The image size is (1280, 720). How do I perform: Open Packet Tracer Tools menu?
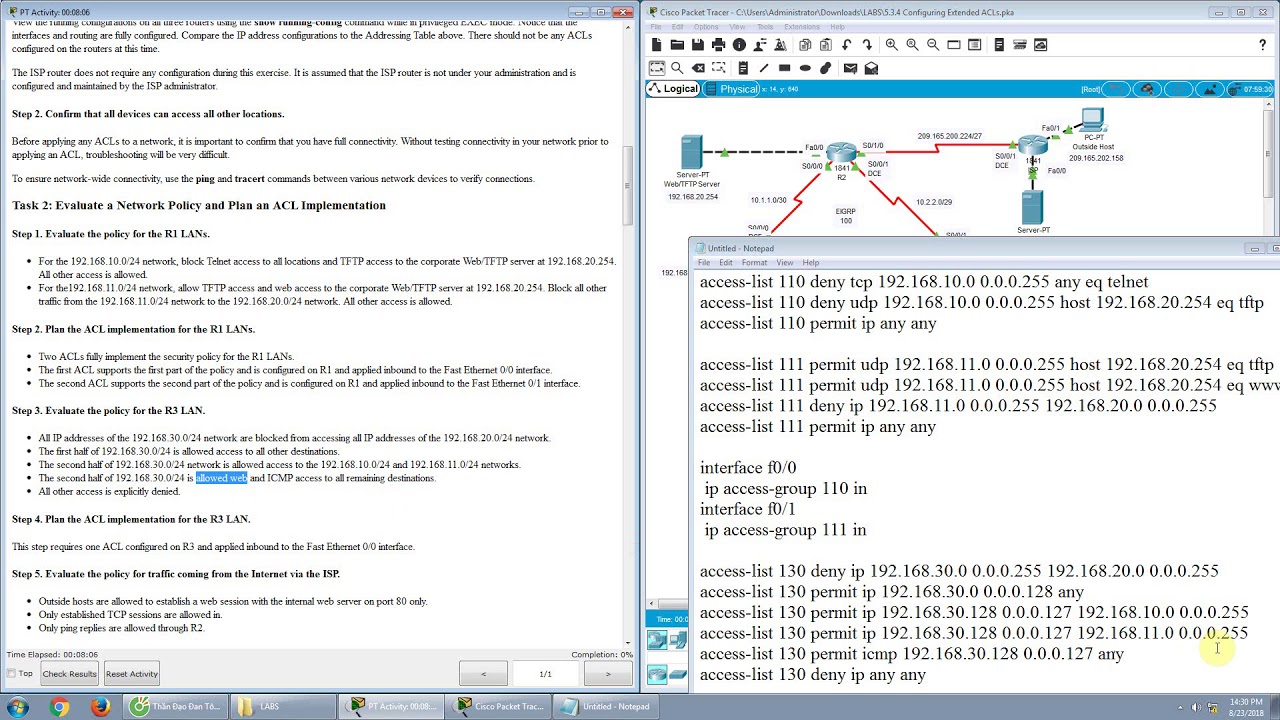765,27
